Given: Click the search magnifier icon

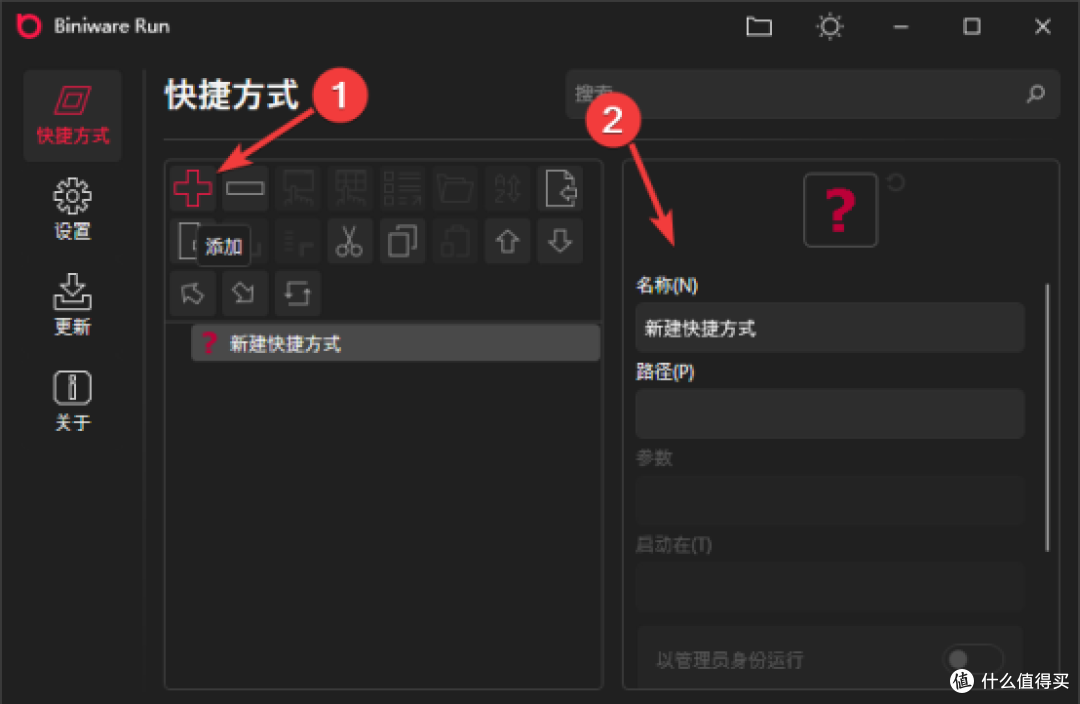Looking at the screenshot, I should [1035, 94].
